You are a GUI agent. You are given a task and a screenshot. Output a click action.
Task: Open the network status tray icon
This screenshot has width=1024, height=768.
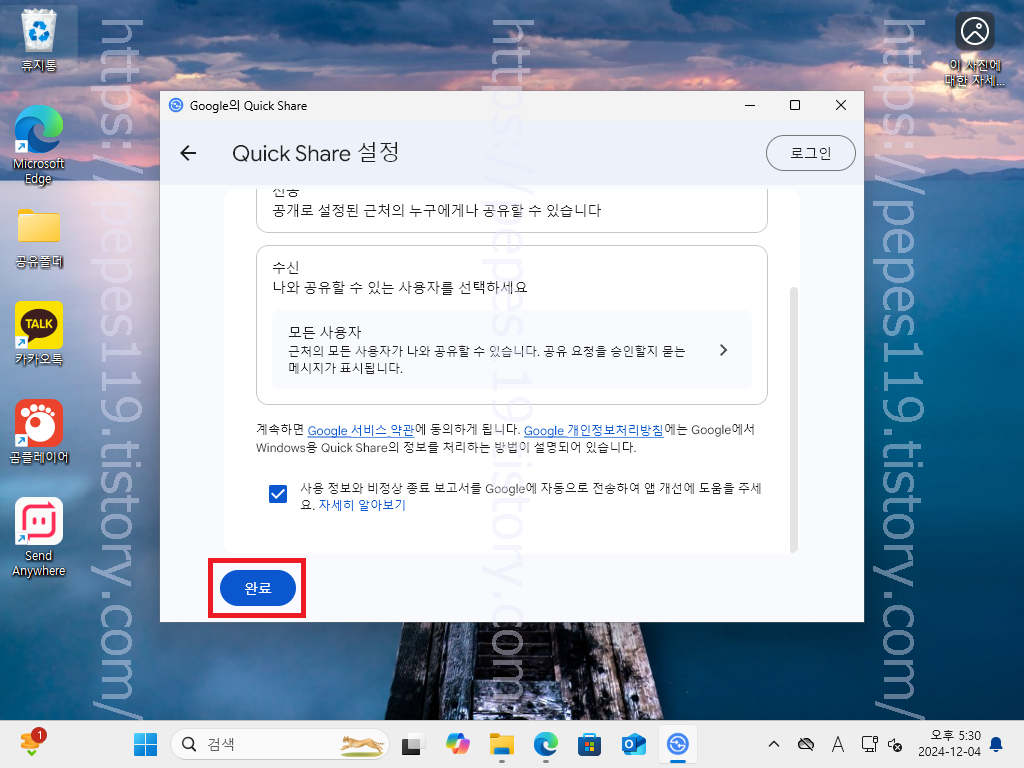tap(869, 744)
